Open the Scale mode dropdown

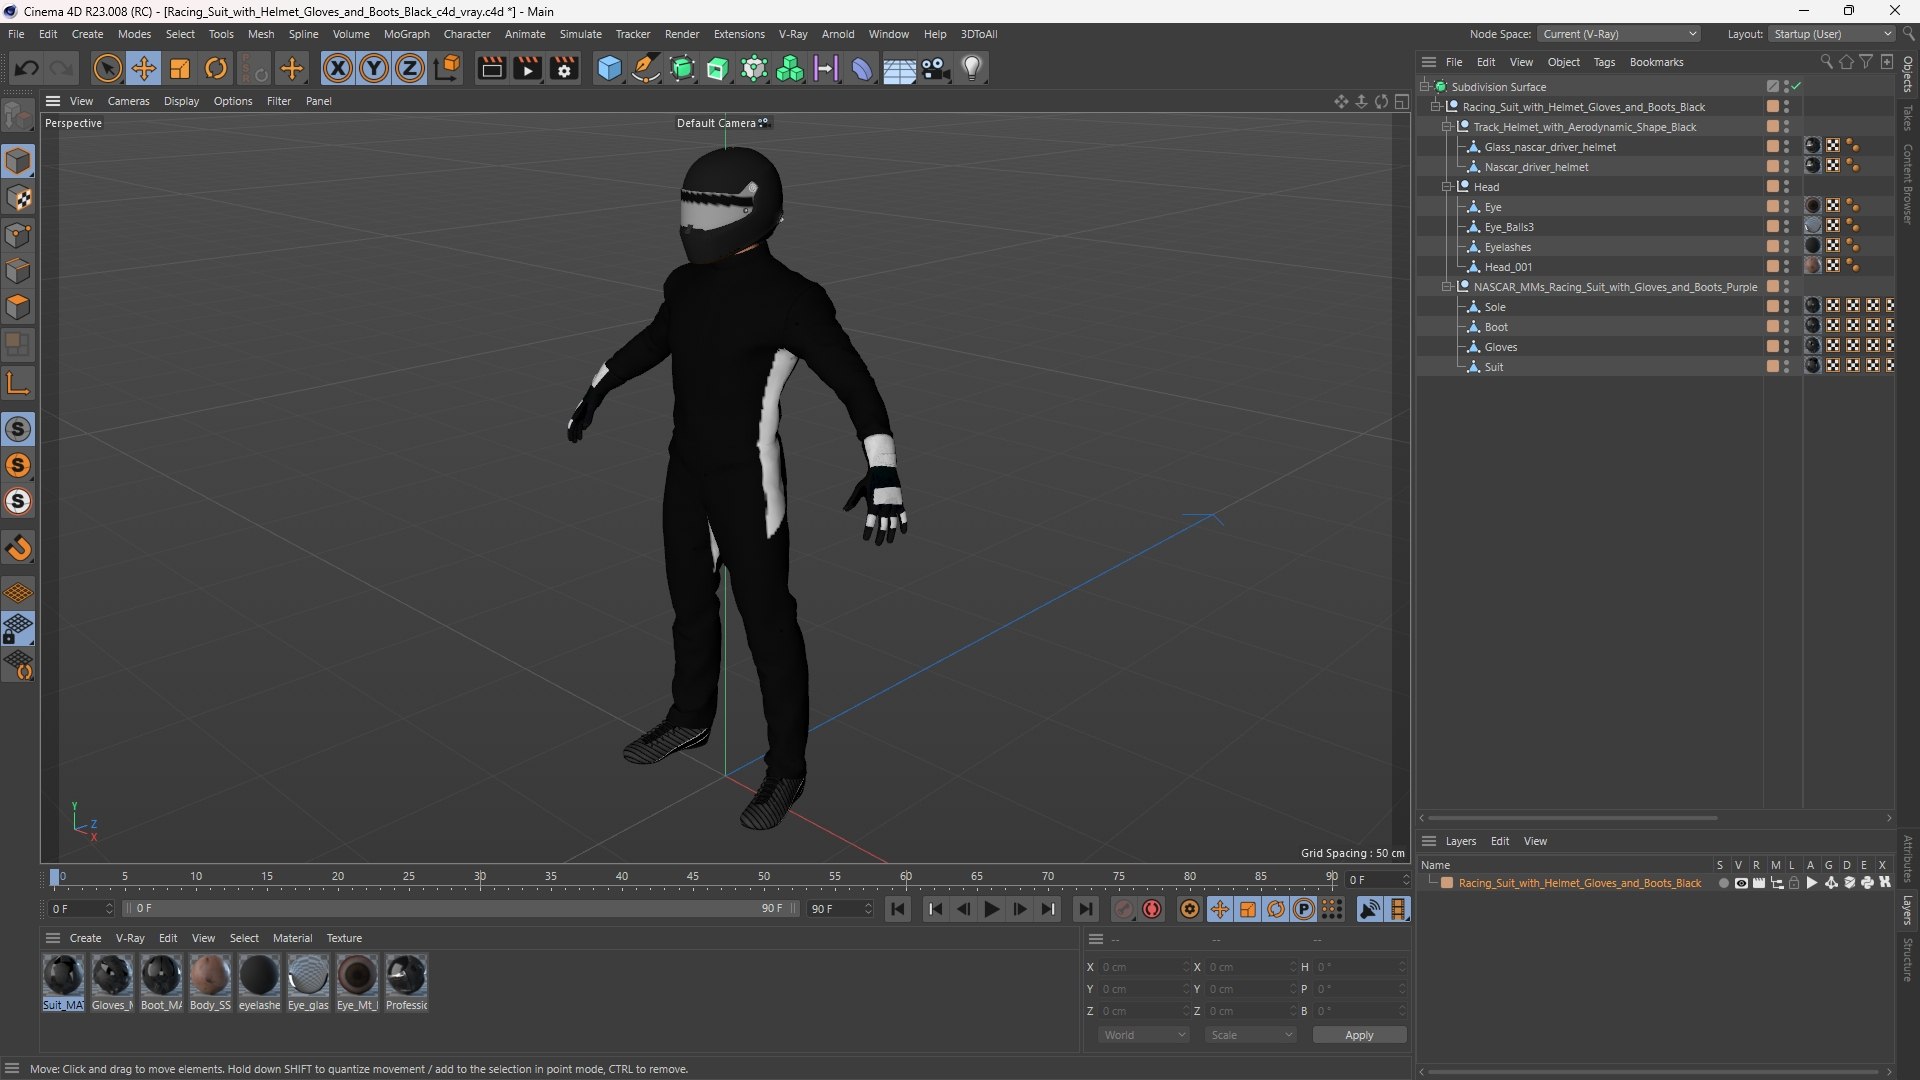[1251, 1035]
